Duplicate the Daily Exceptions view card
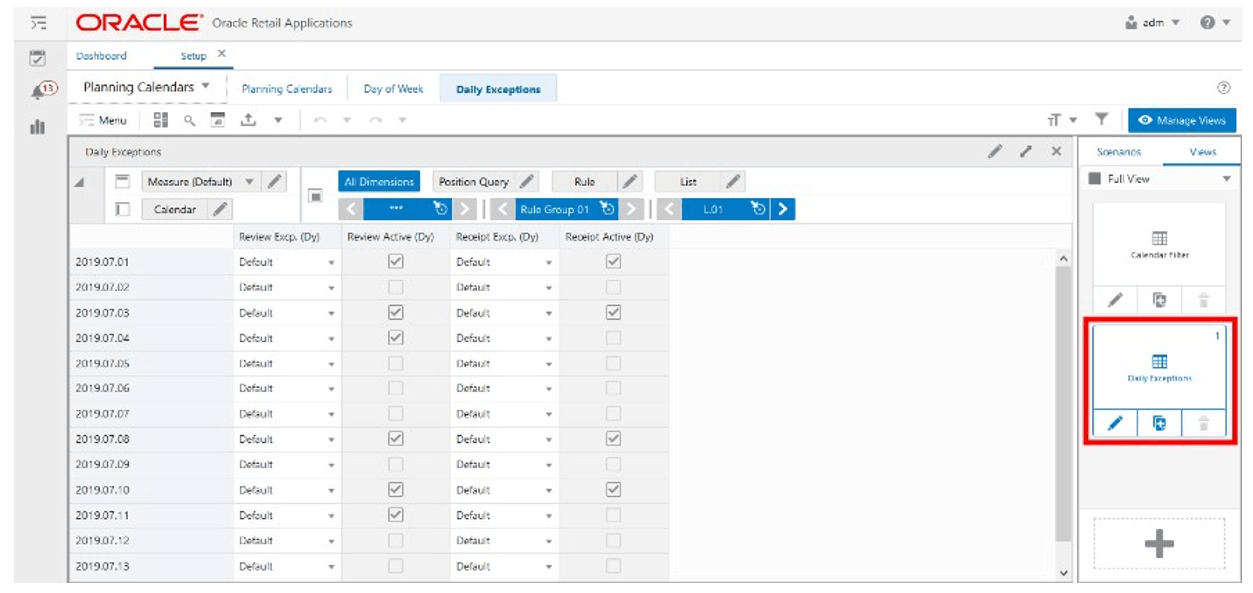This screenshot has width=1253, height=593. tap(1160, 424)
